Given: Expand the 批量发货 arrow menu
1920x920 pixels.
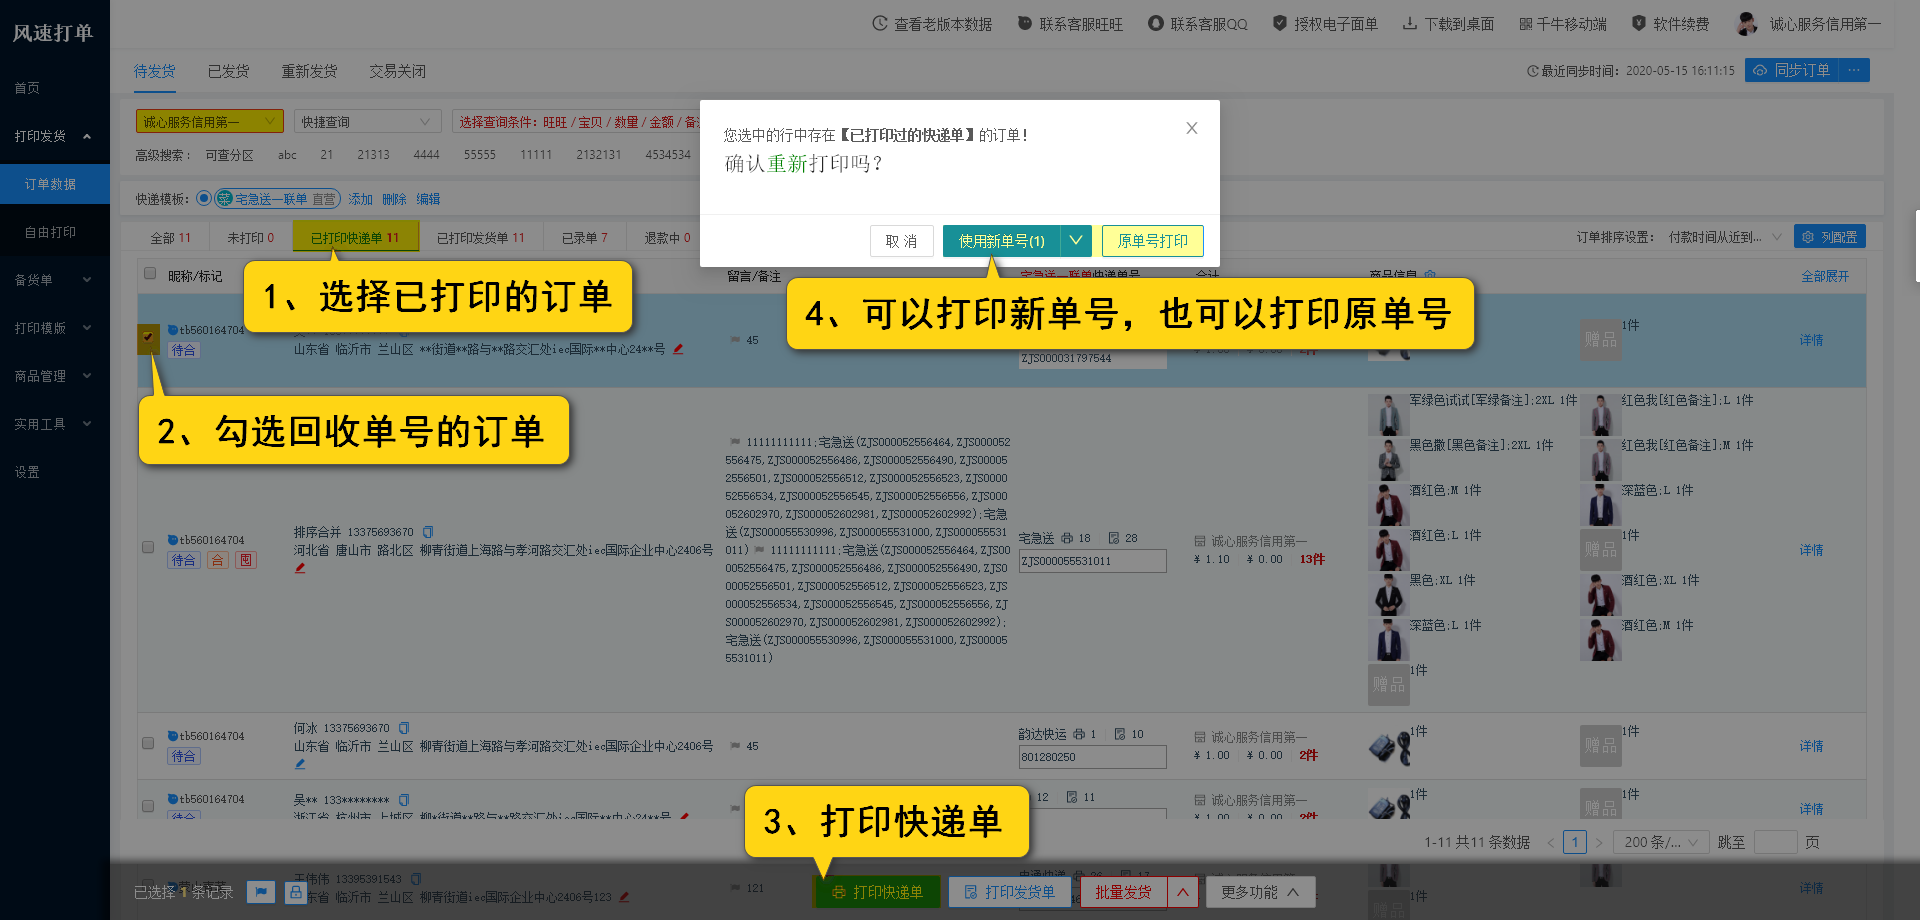Looking at the screenshot, I should tap(1182, 892).
